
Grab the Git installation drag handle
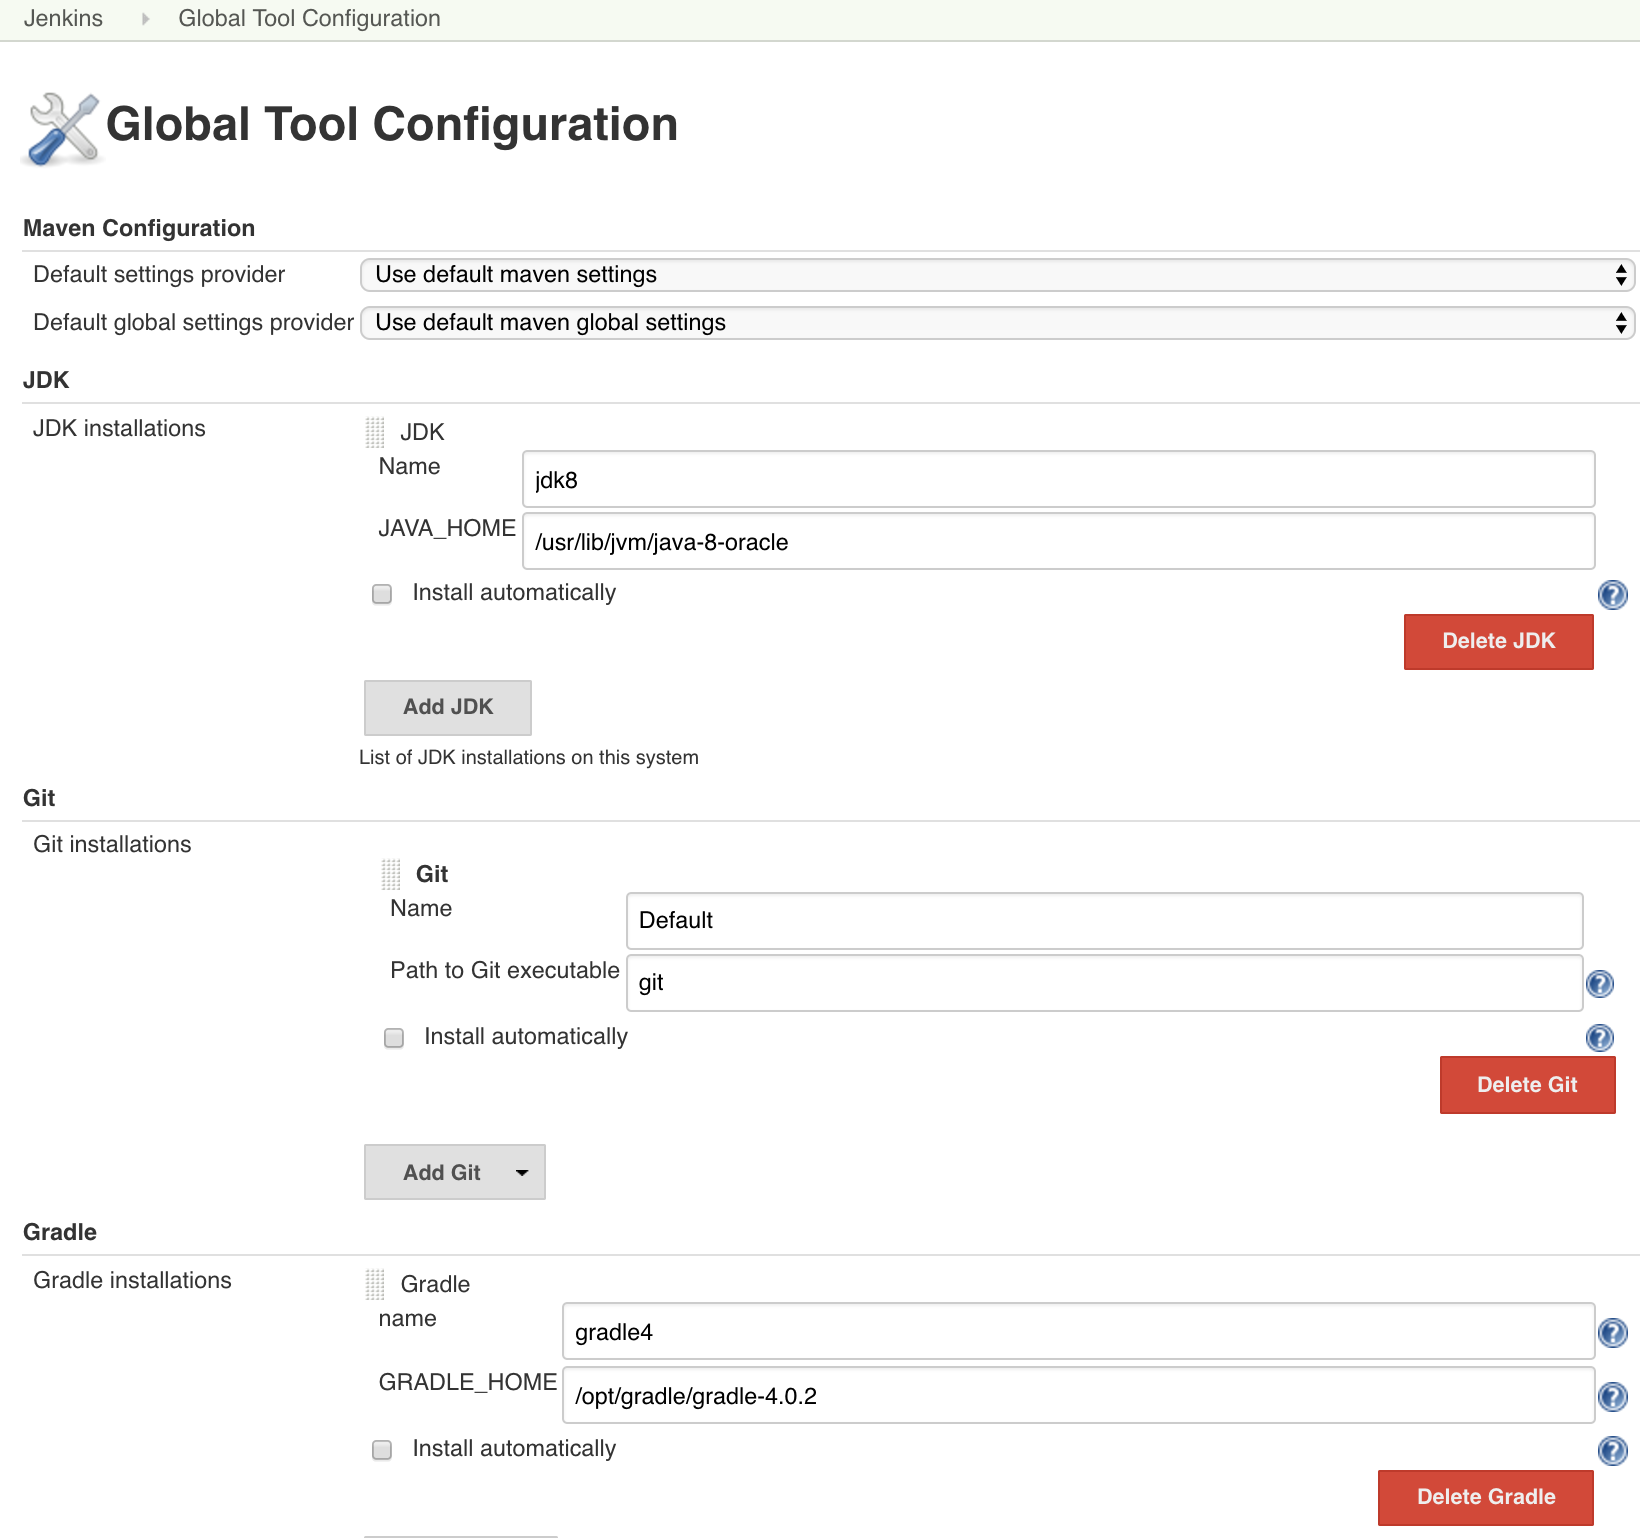pos(391,874)
